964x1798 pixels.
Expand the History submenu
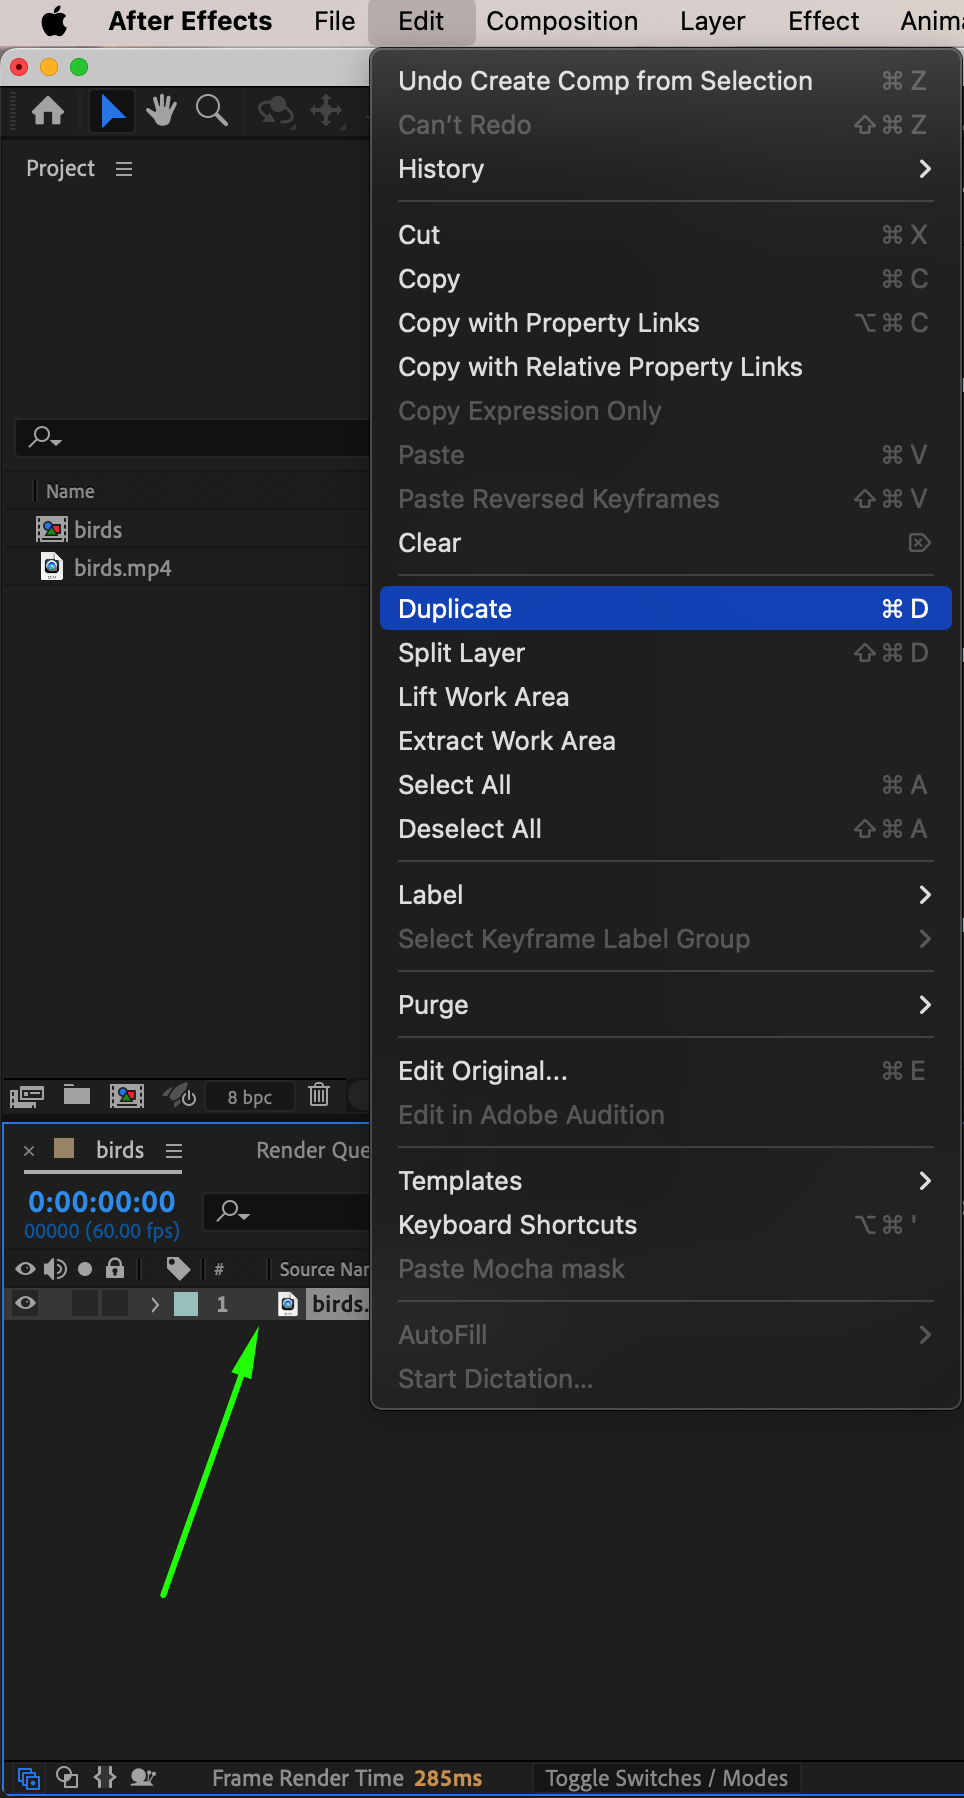(665, 169)
